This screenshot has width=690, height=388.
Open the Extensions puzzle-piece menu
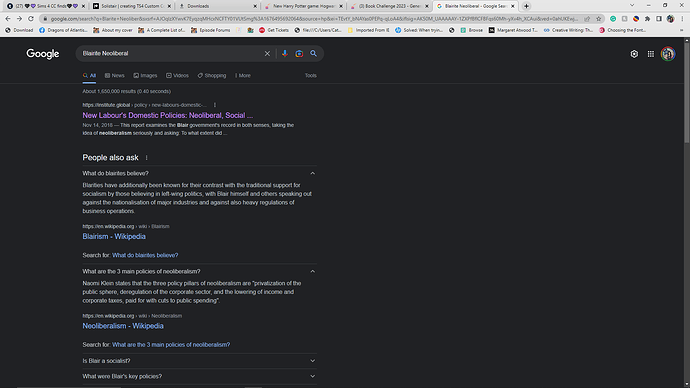[647, 19]
